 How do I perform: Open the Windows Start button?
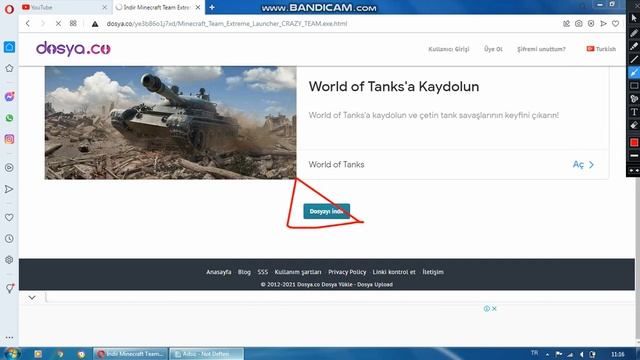(11, 353)
